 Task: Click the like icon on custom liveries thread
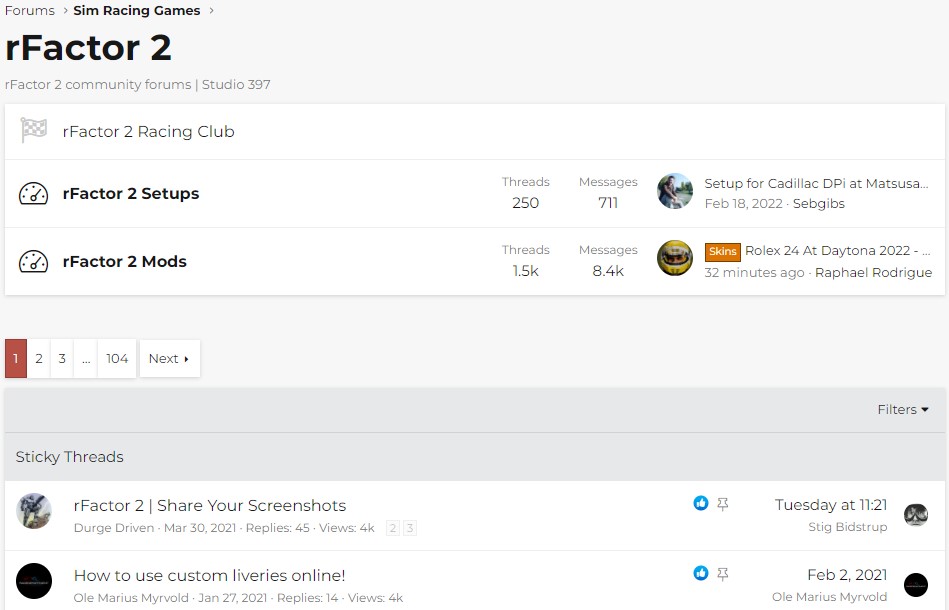click(x=701, y=572)
